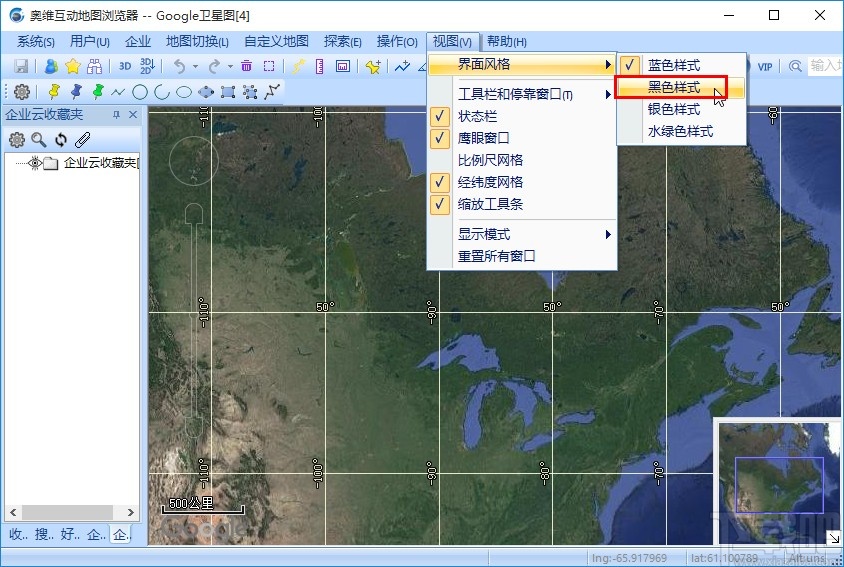Select the arc drawing tool
The image size is (844, 567).
click(x=162, y=92)
